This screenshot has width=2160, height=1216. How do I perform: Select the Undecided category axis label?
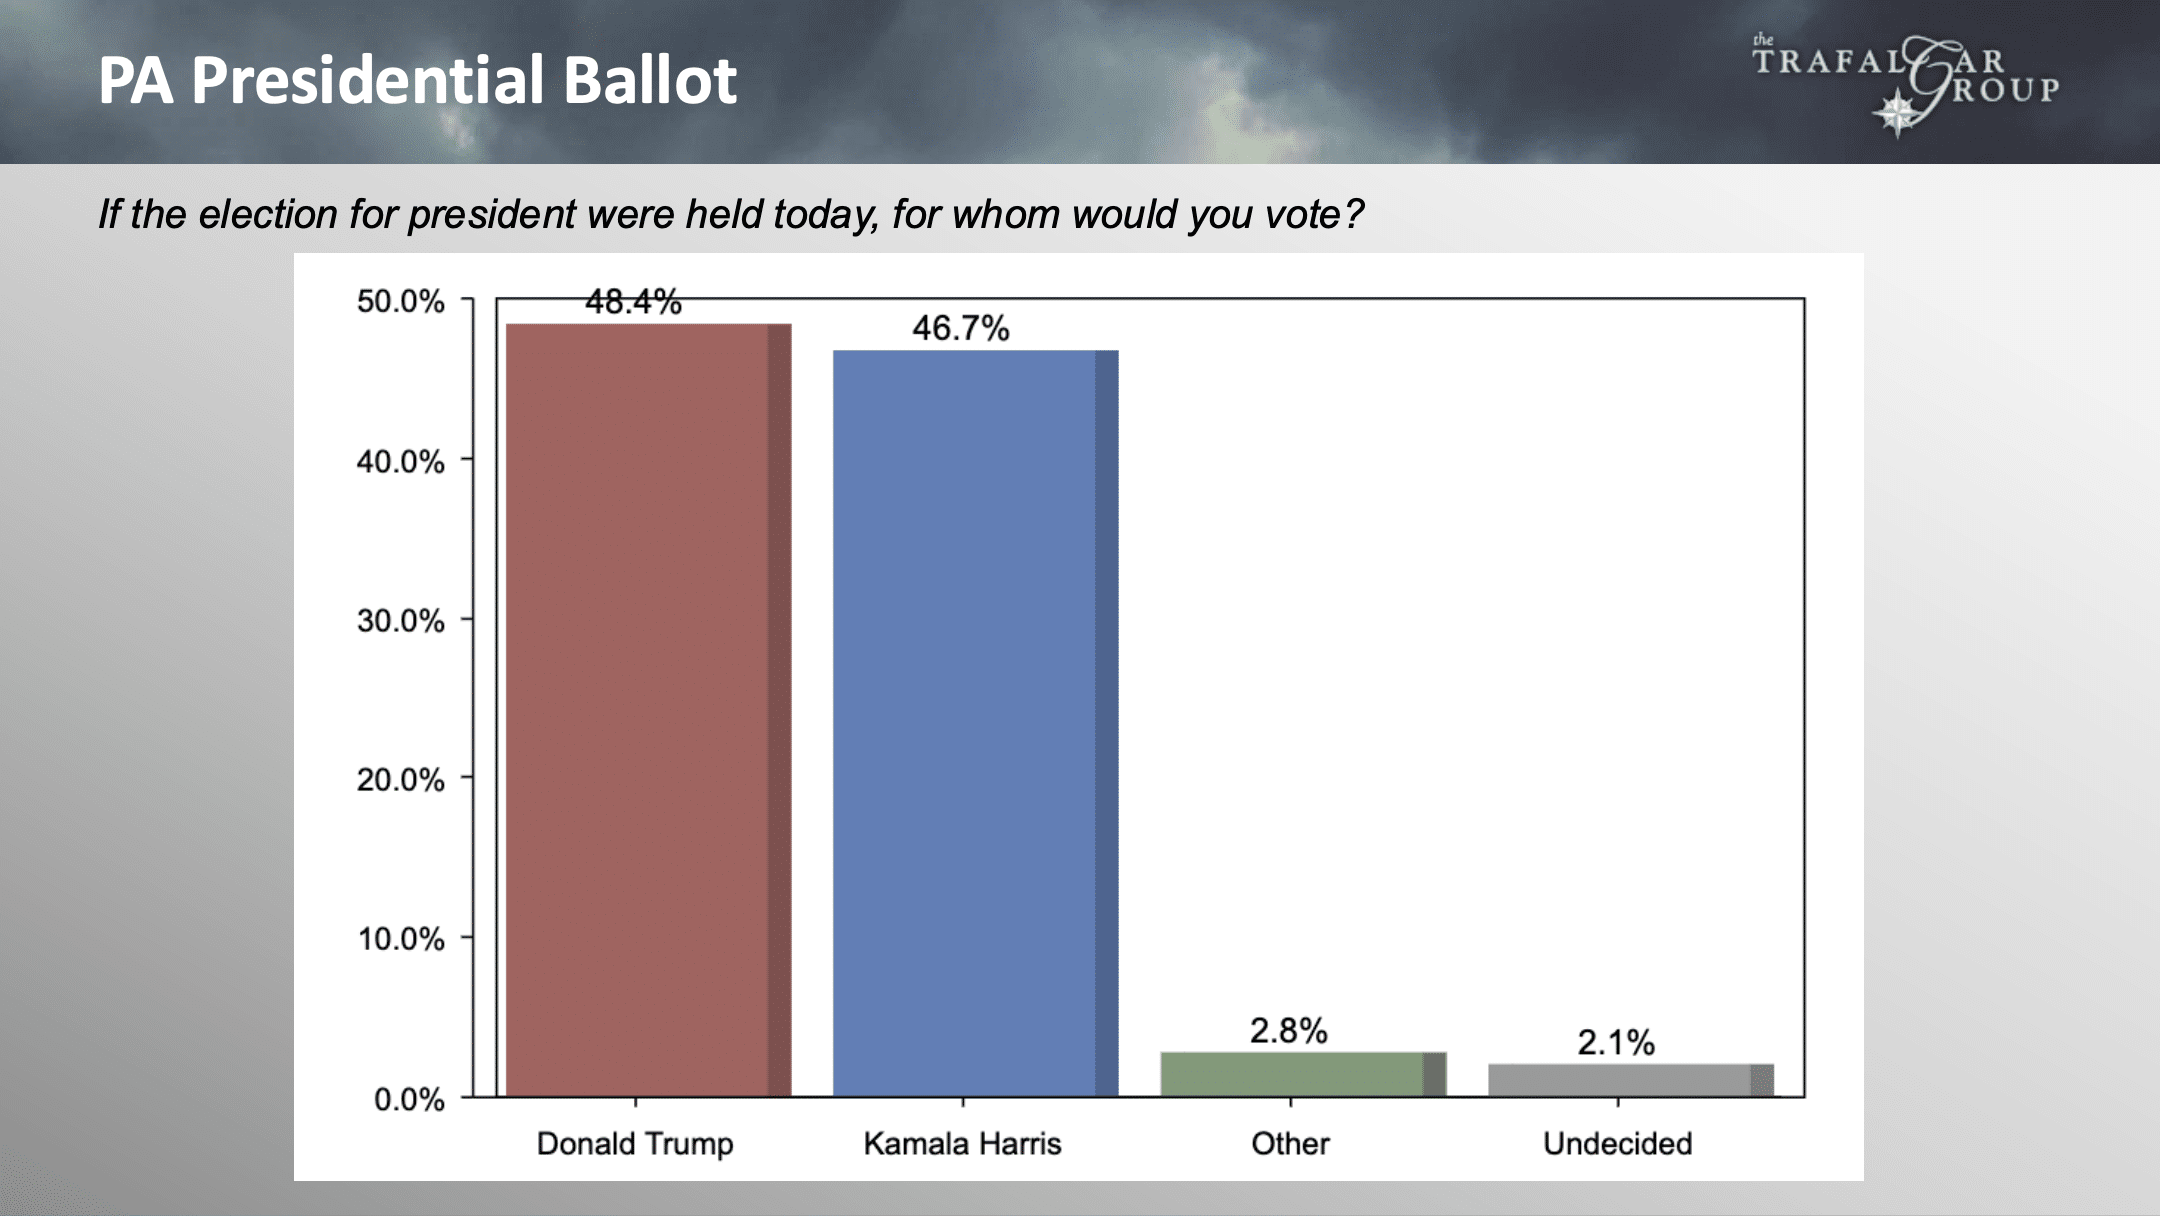[x=1617, y=1143]
